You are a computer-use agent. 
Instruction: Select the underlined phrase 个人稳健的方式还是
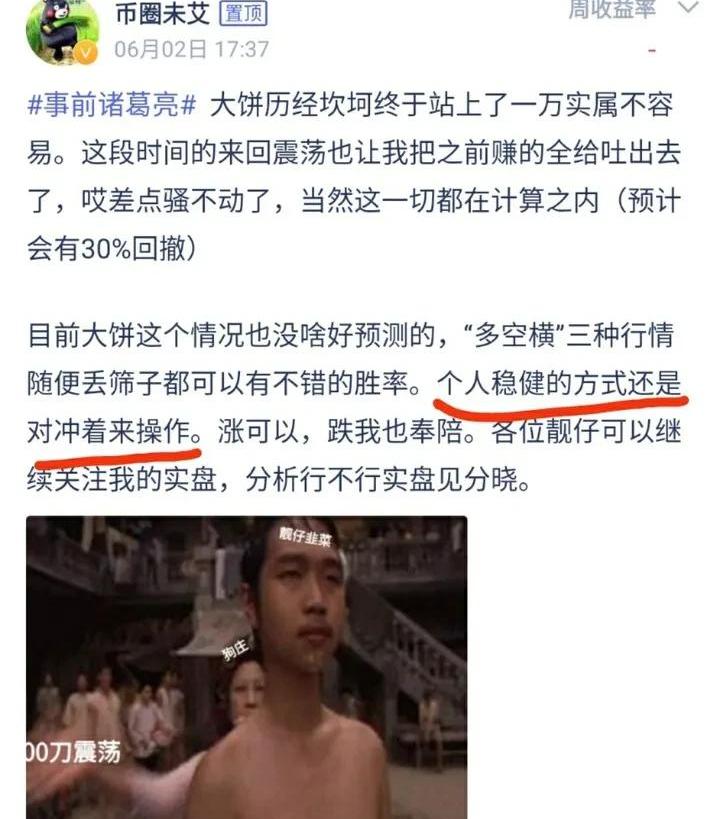point(559,383)
